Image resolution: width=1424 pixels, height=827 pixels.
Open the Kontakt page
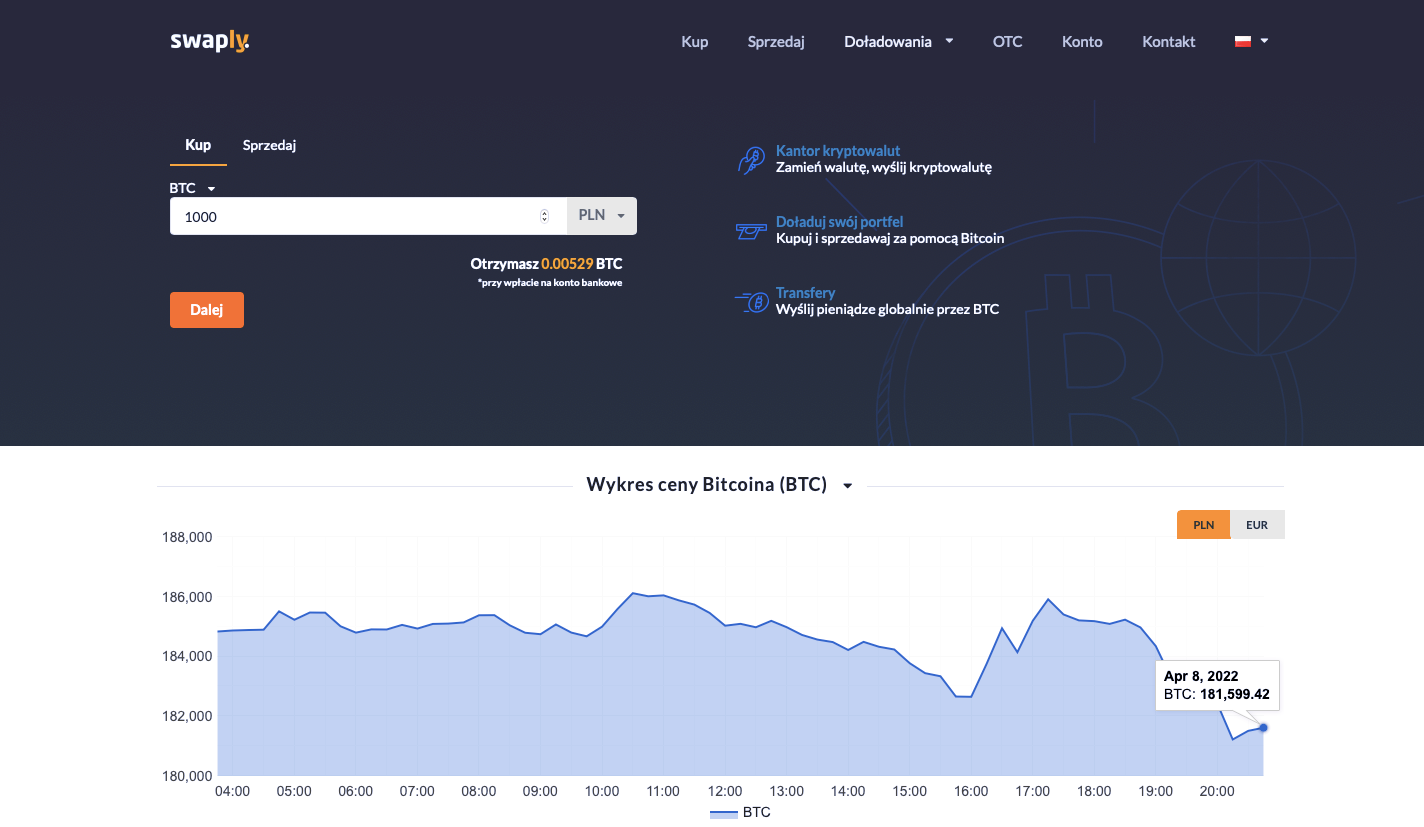pos(1168,41)
